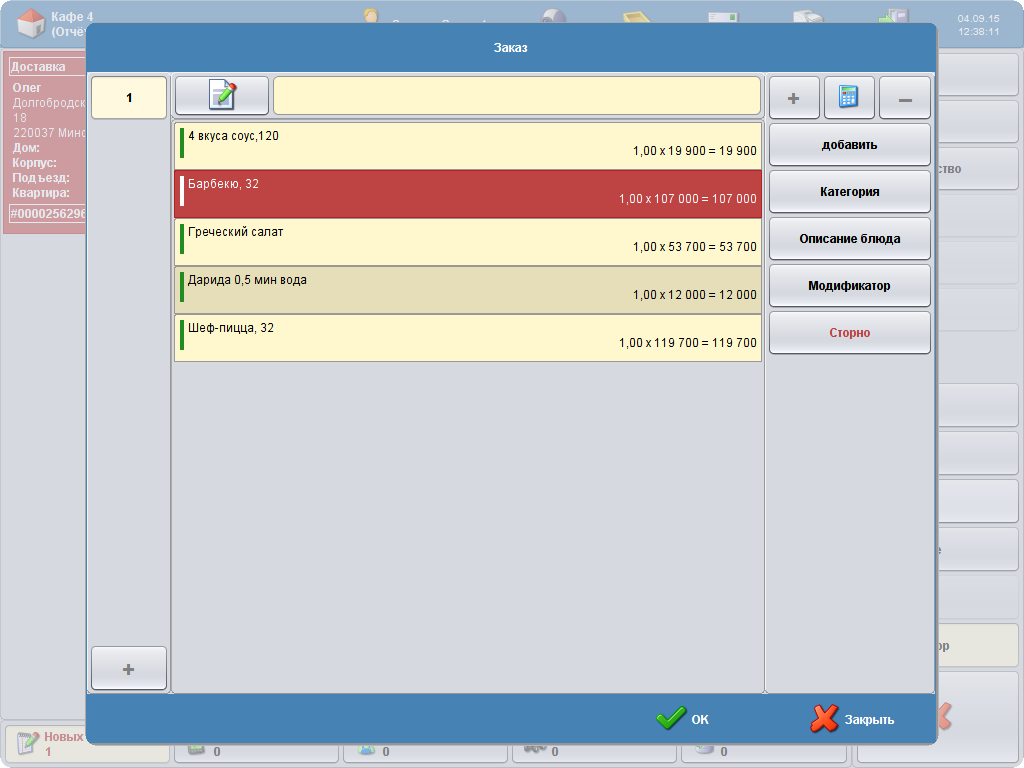Add a new guest with bottom-left plus
The height and width of the screenshot is (768, 1024).
point(129,668)
